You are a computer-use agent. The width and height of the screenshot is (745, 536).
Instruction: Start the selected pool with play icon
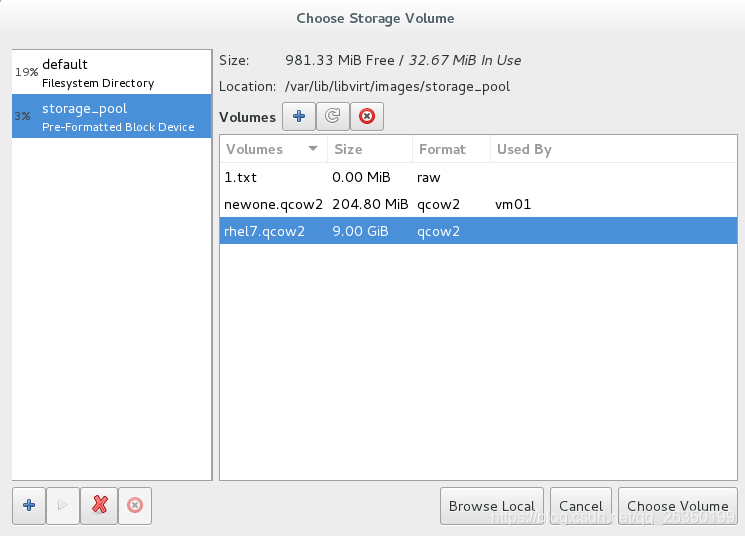point(63,506)
